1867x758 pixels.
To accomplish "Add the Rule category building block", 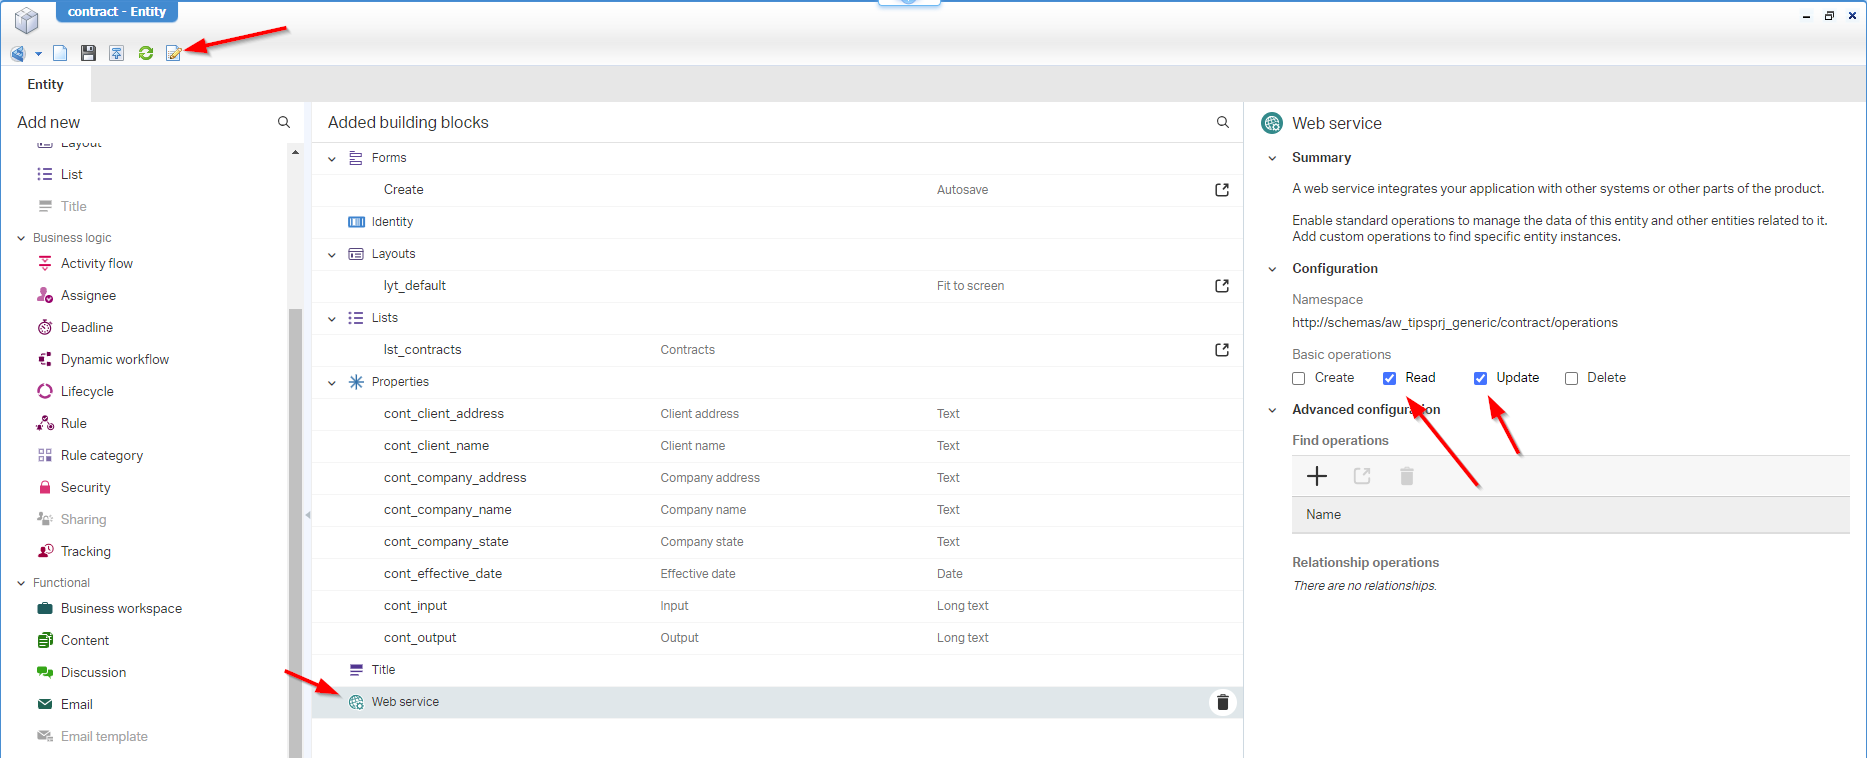I will [102, 455].
